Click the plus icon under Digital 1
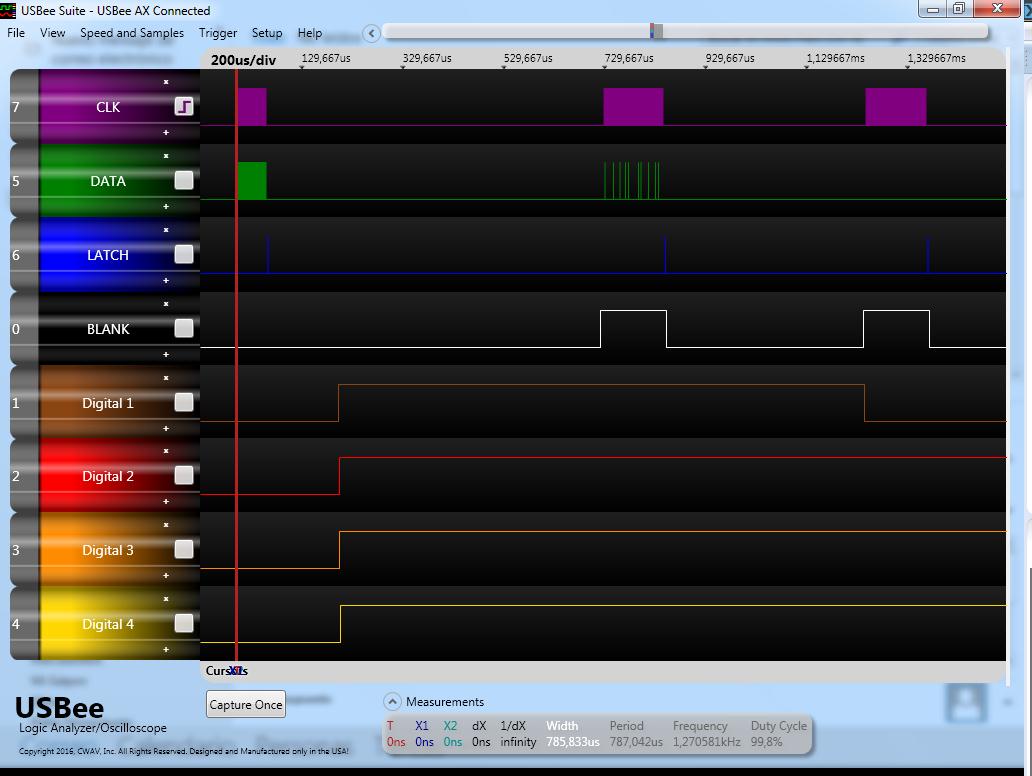The height and width of the screenshot is (776, 1032). 166,428
